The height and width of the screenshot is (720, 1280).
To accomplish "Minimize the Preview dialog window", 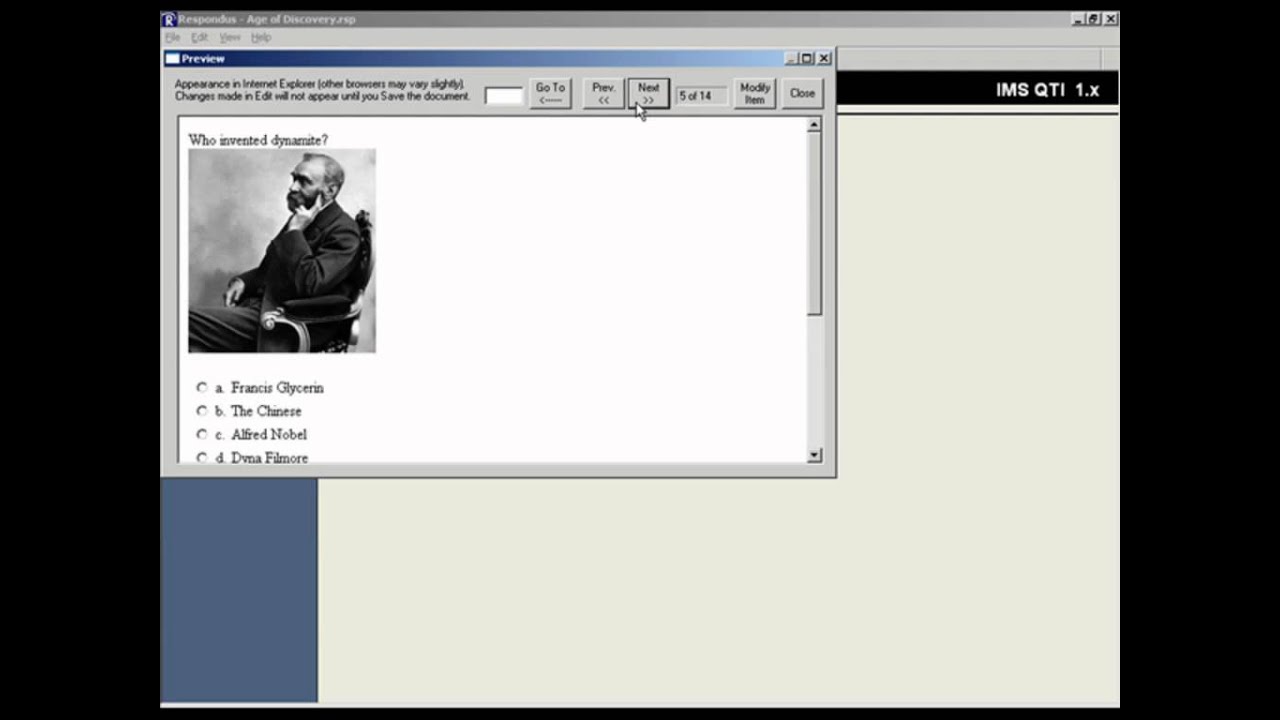I will (790, 59).
